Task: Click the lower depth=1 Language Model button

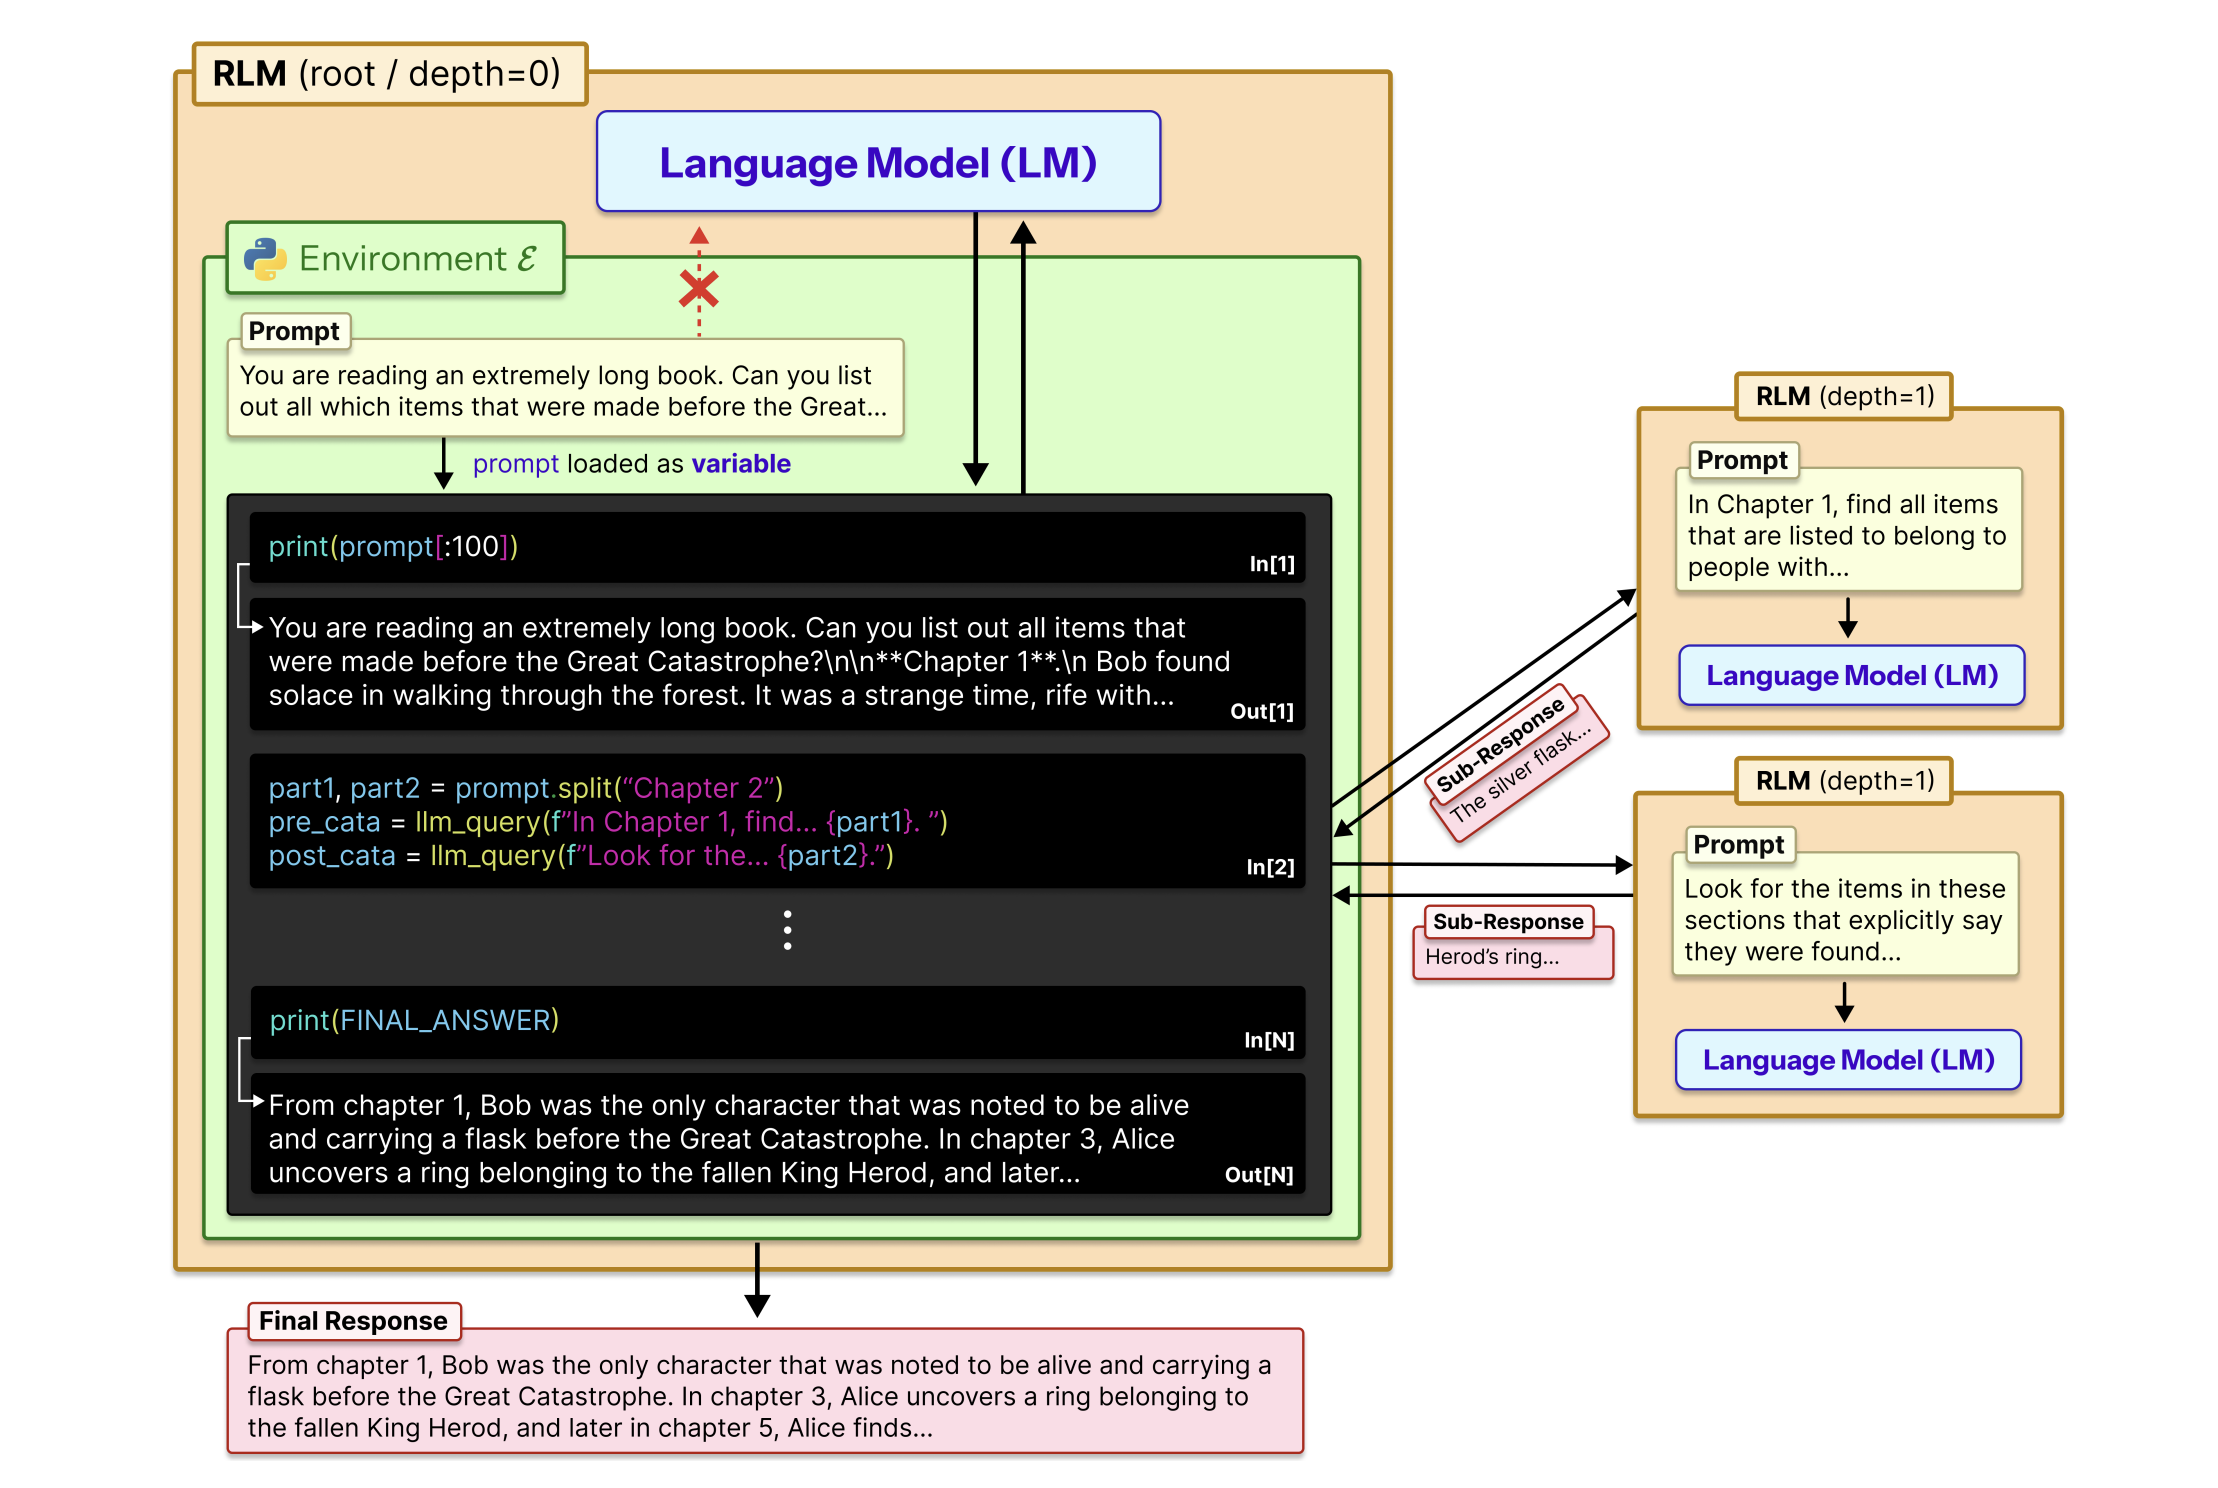Action: click(1848, 1060)
